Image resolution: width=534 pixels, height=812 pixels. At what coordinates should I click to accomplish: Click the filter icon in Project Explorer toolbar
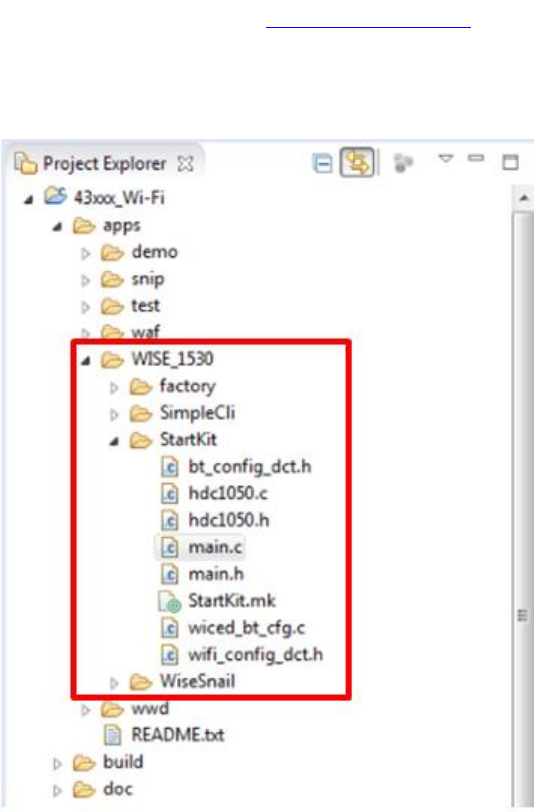403,163
